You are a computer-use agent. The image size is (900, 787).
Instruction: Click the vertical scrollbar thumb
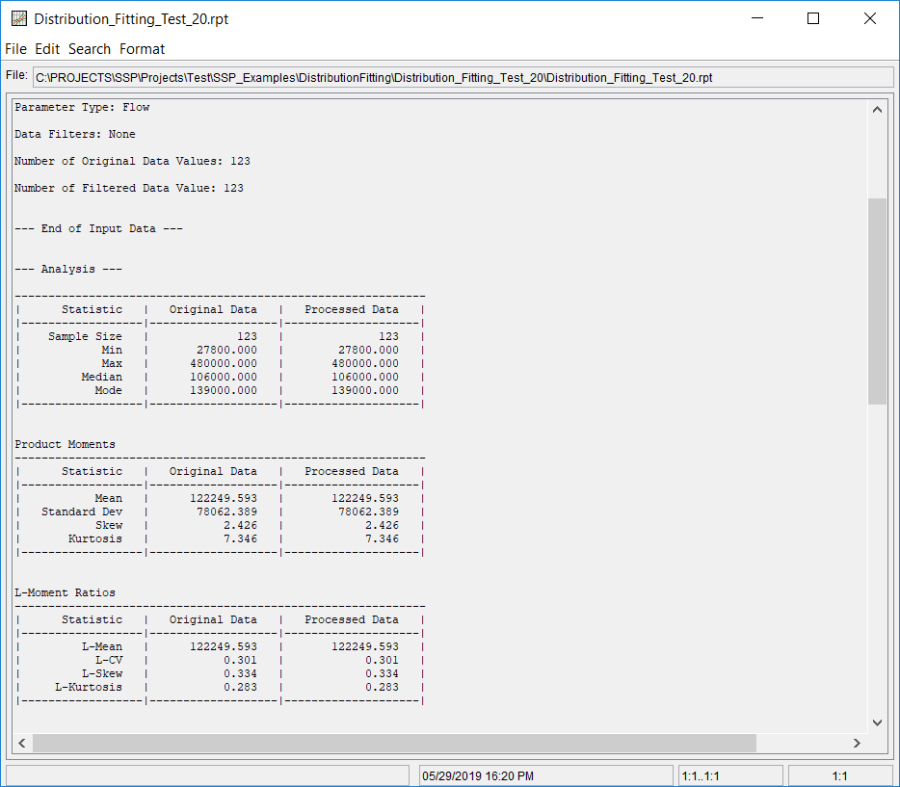(877, 301)
